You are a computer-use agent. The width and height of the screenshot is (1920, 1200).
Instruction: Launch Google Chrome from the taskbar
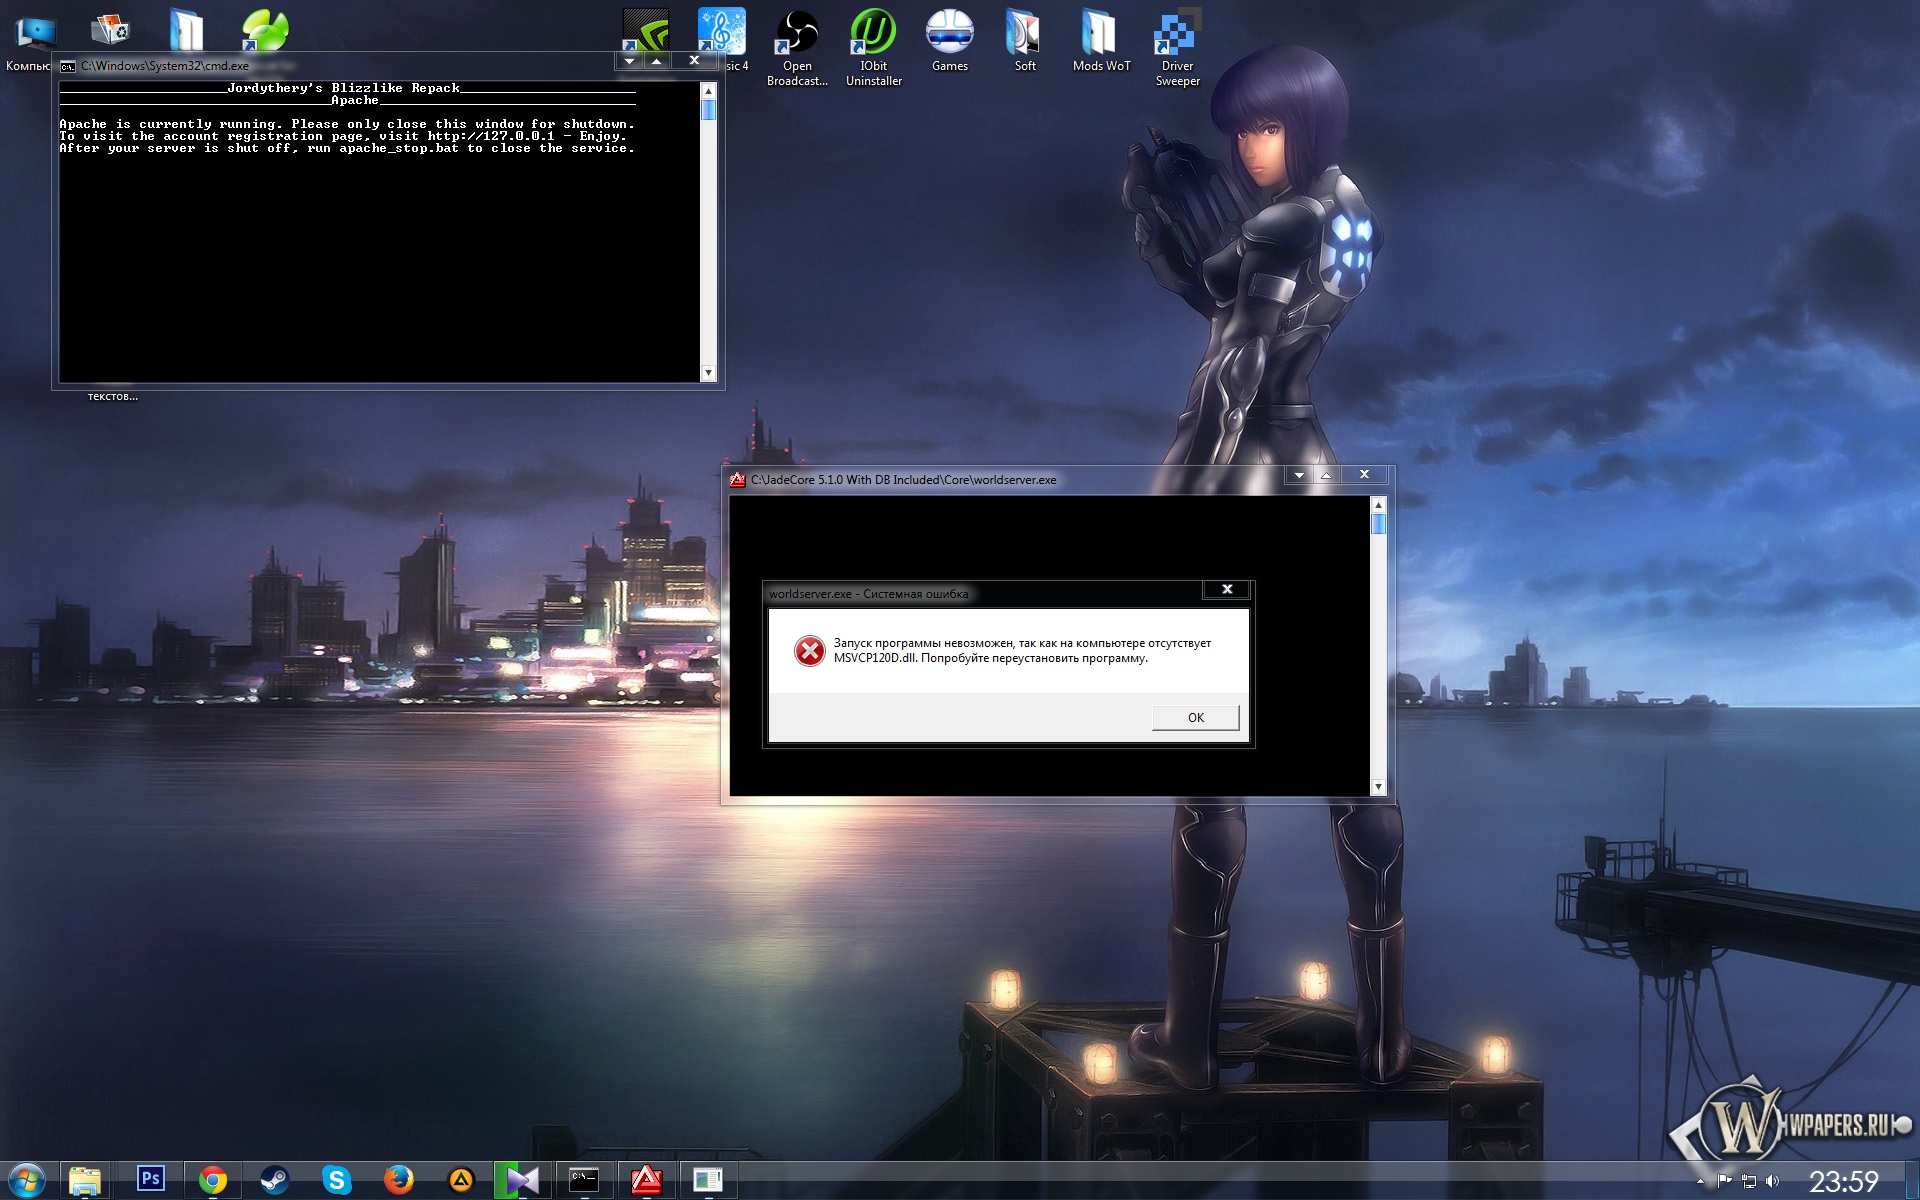(x=212, y=1180)
